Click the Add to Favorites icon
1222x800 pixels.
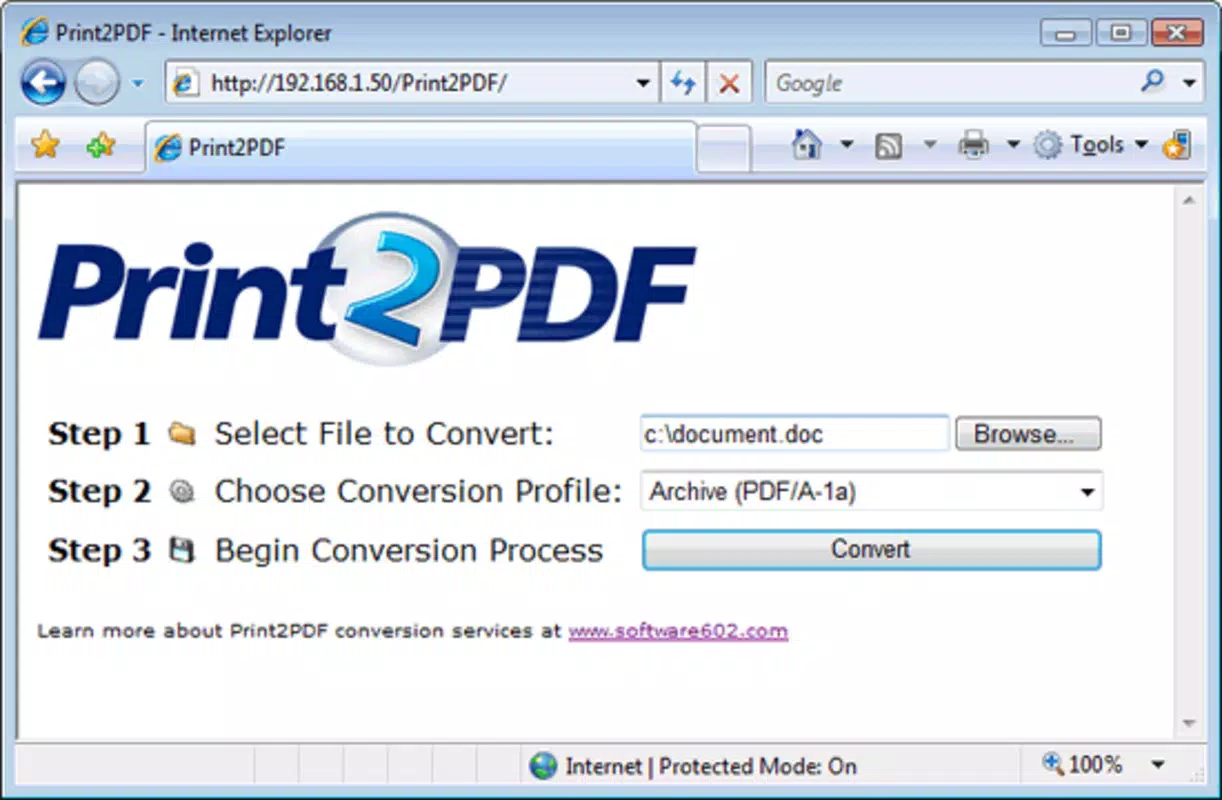pos(101,146)
